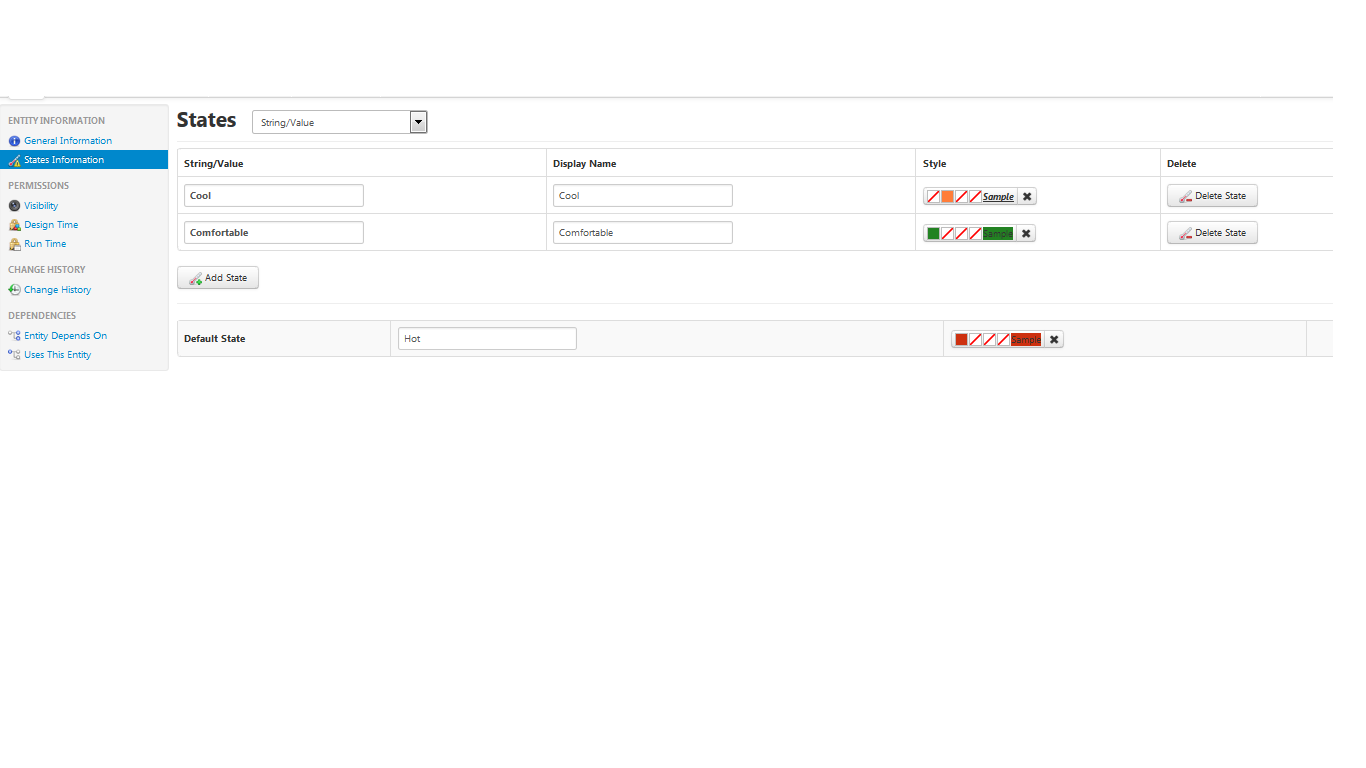Click the CHANGE HISTORY section heading
The image size is (1366, 768).
click(46, 270)
